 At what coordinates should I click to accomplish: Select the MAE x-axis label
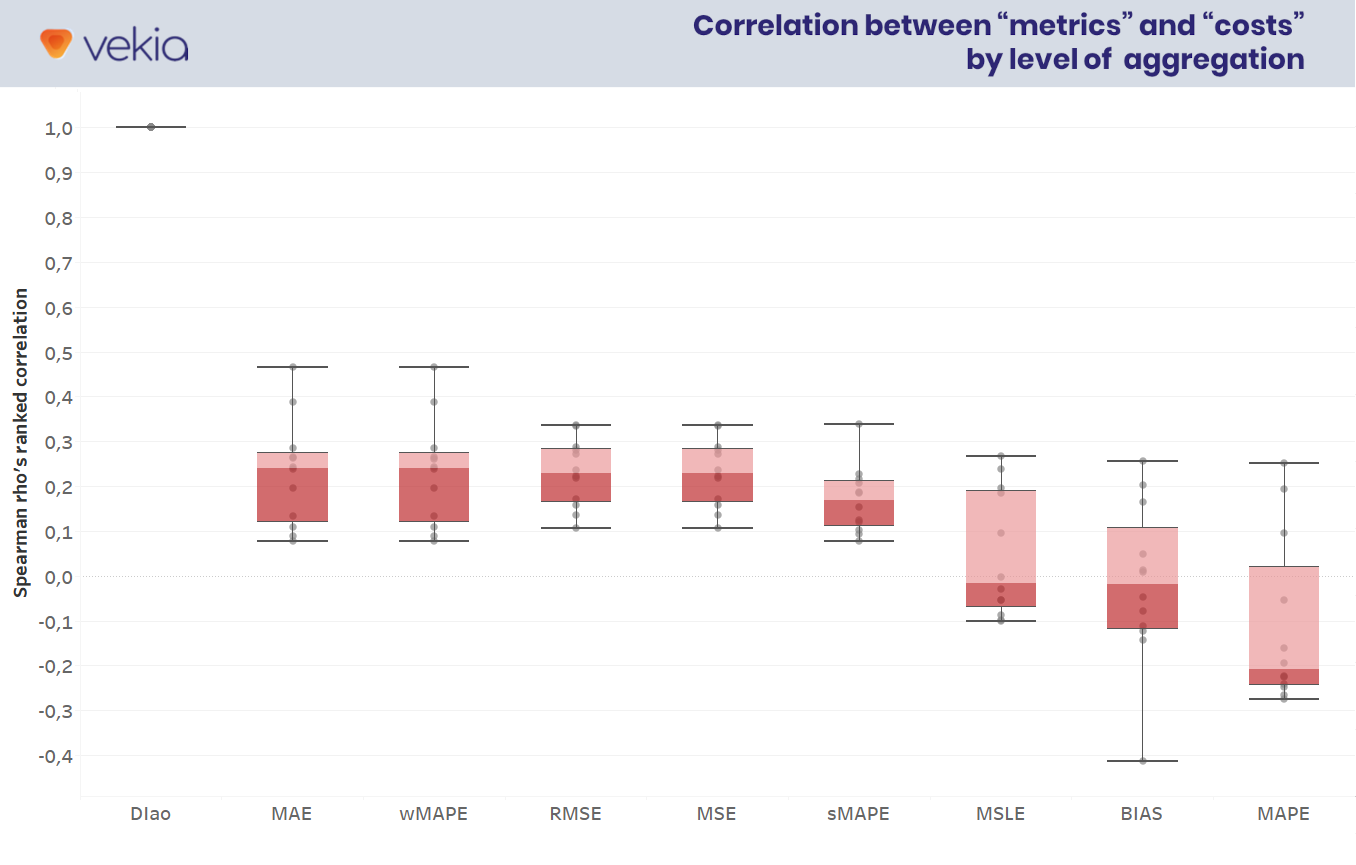pyautogui.click(x=291, y=814)
